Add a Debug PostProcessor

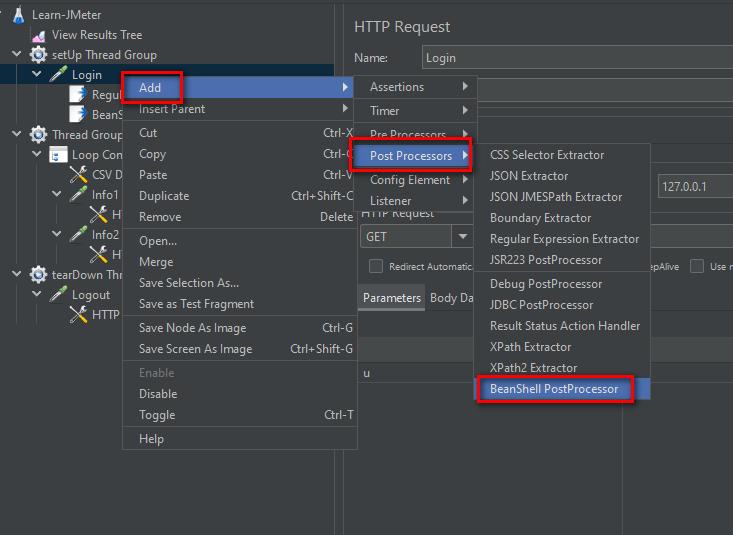pos(562,284)
